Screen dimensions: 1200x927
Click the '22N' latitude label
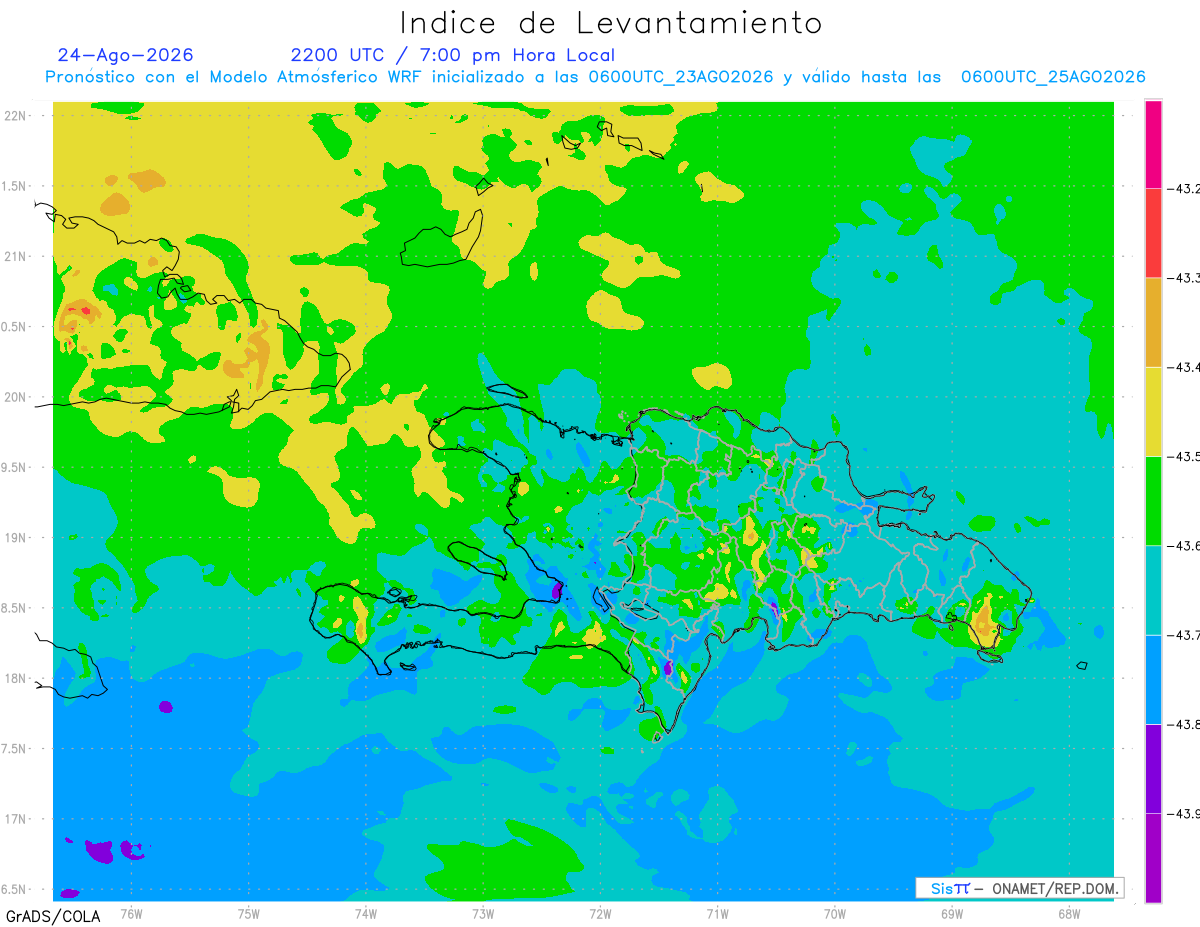[17, 115]
